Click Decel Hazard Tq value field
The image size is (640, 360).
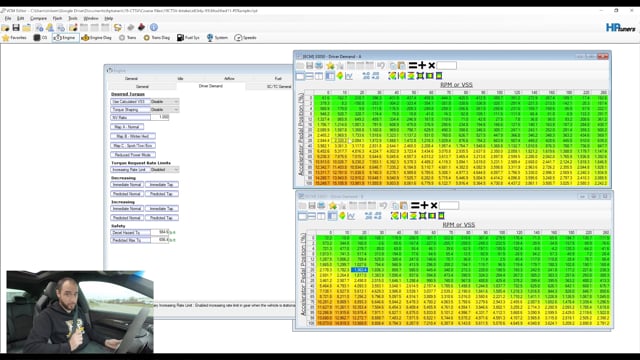160,232
